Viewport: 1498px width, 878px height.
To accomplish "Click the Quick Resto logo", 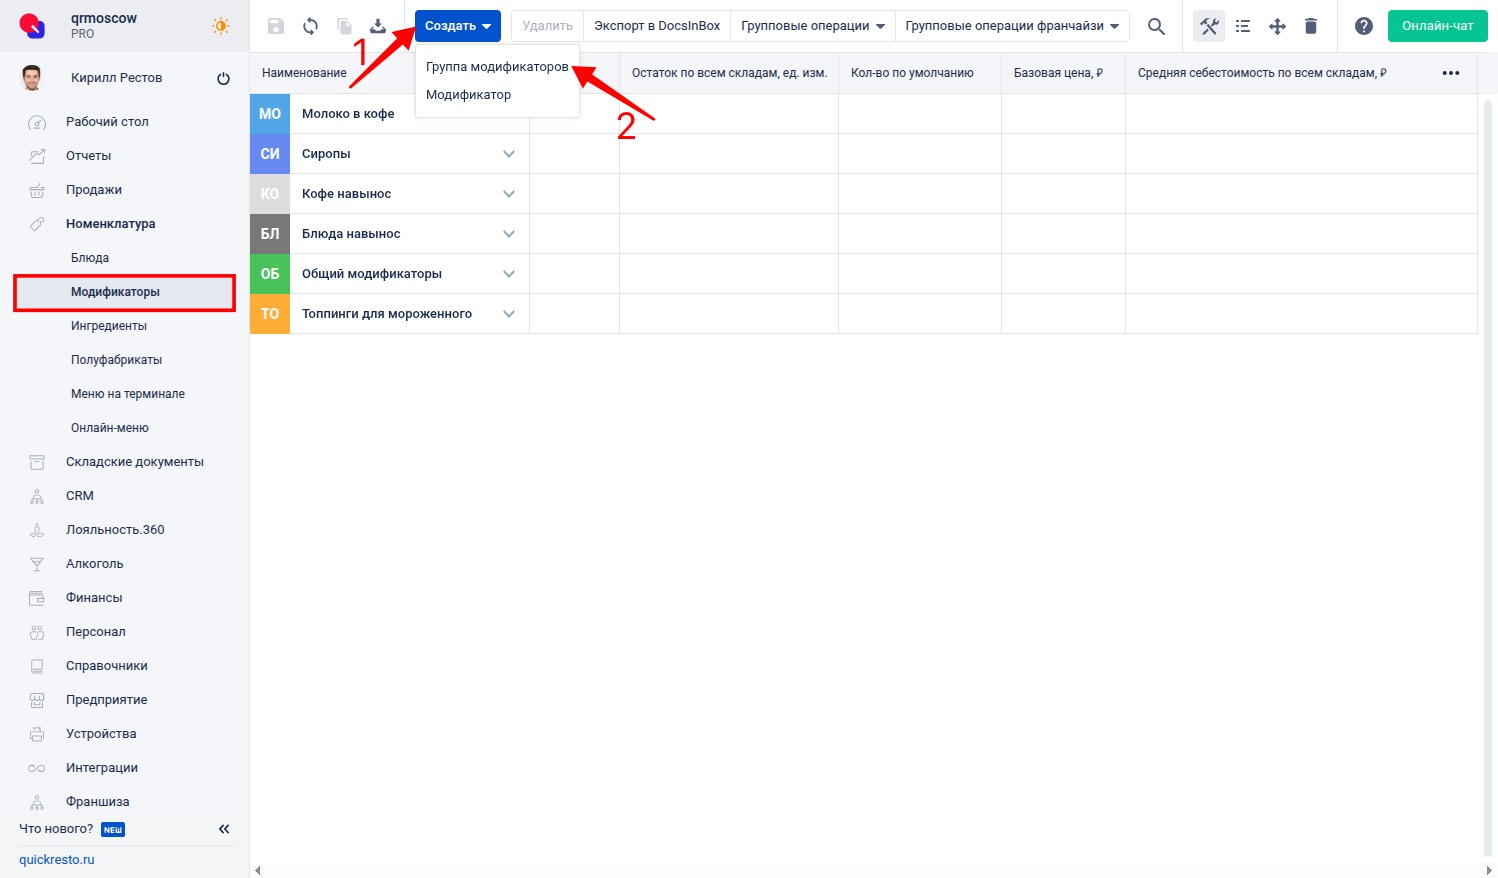I will [x=32, y=25].
